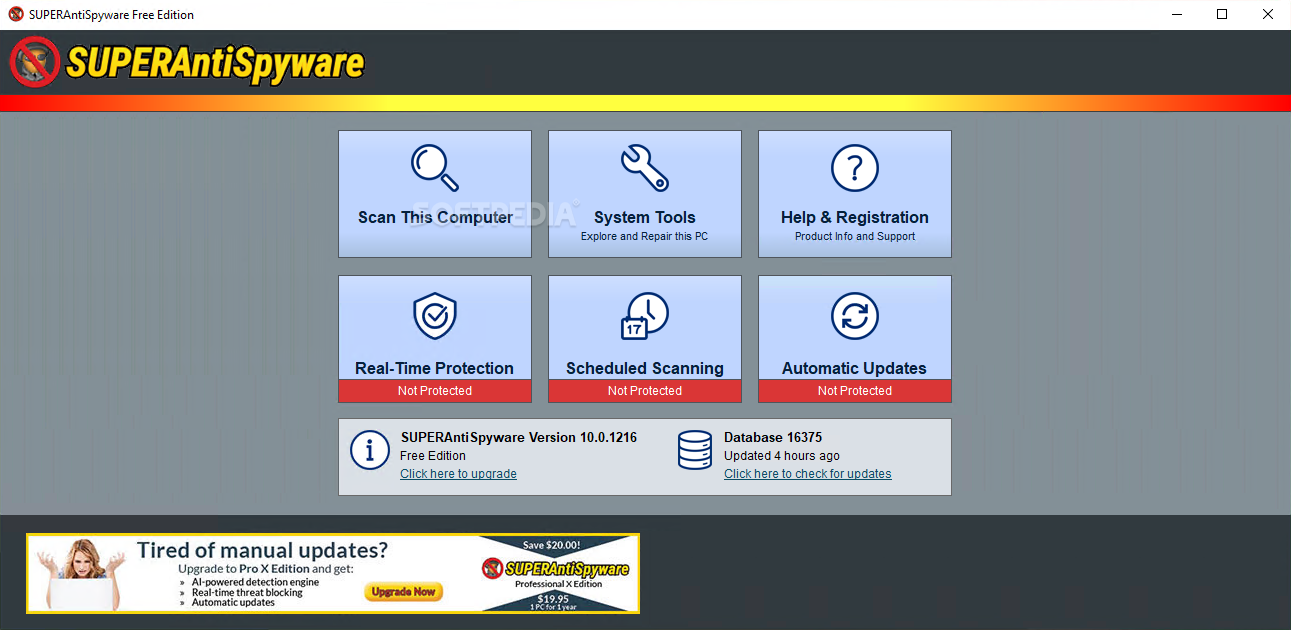The height and width of the screenshot is (630, 1291).
Task: Click the calendar clock scheduling icon
Action: (x=645, y=317)
